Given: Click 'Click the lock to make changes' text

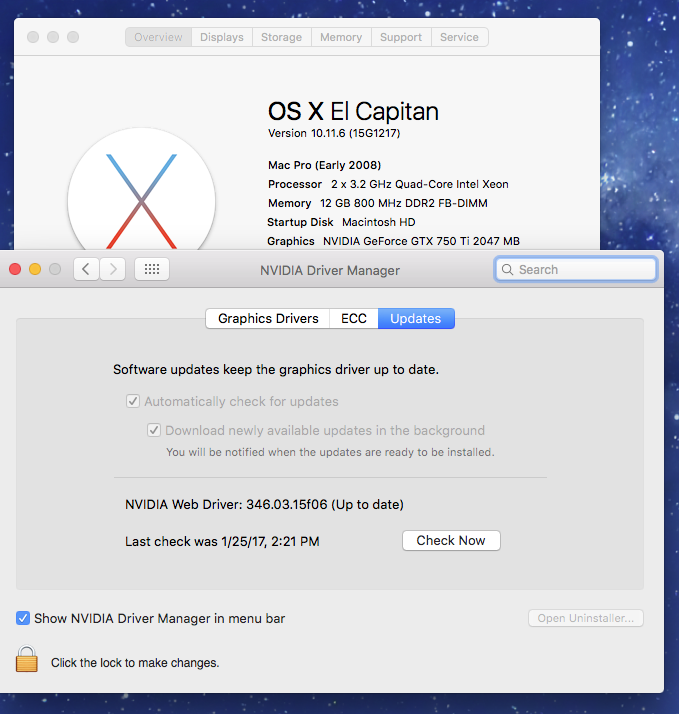Looking at the screenshot, I should (135, 663).
